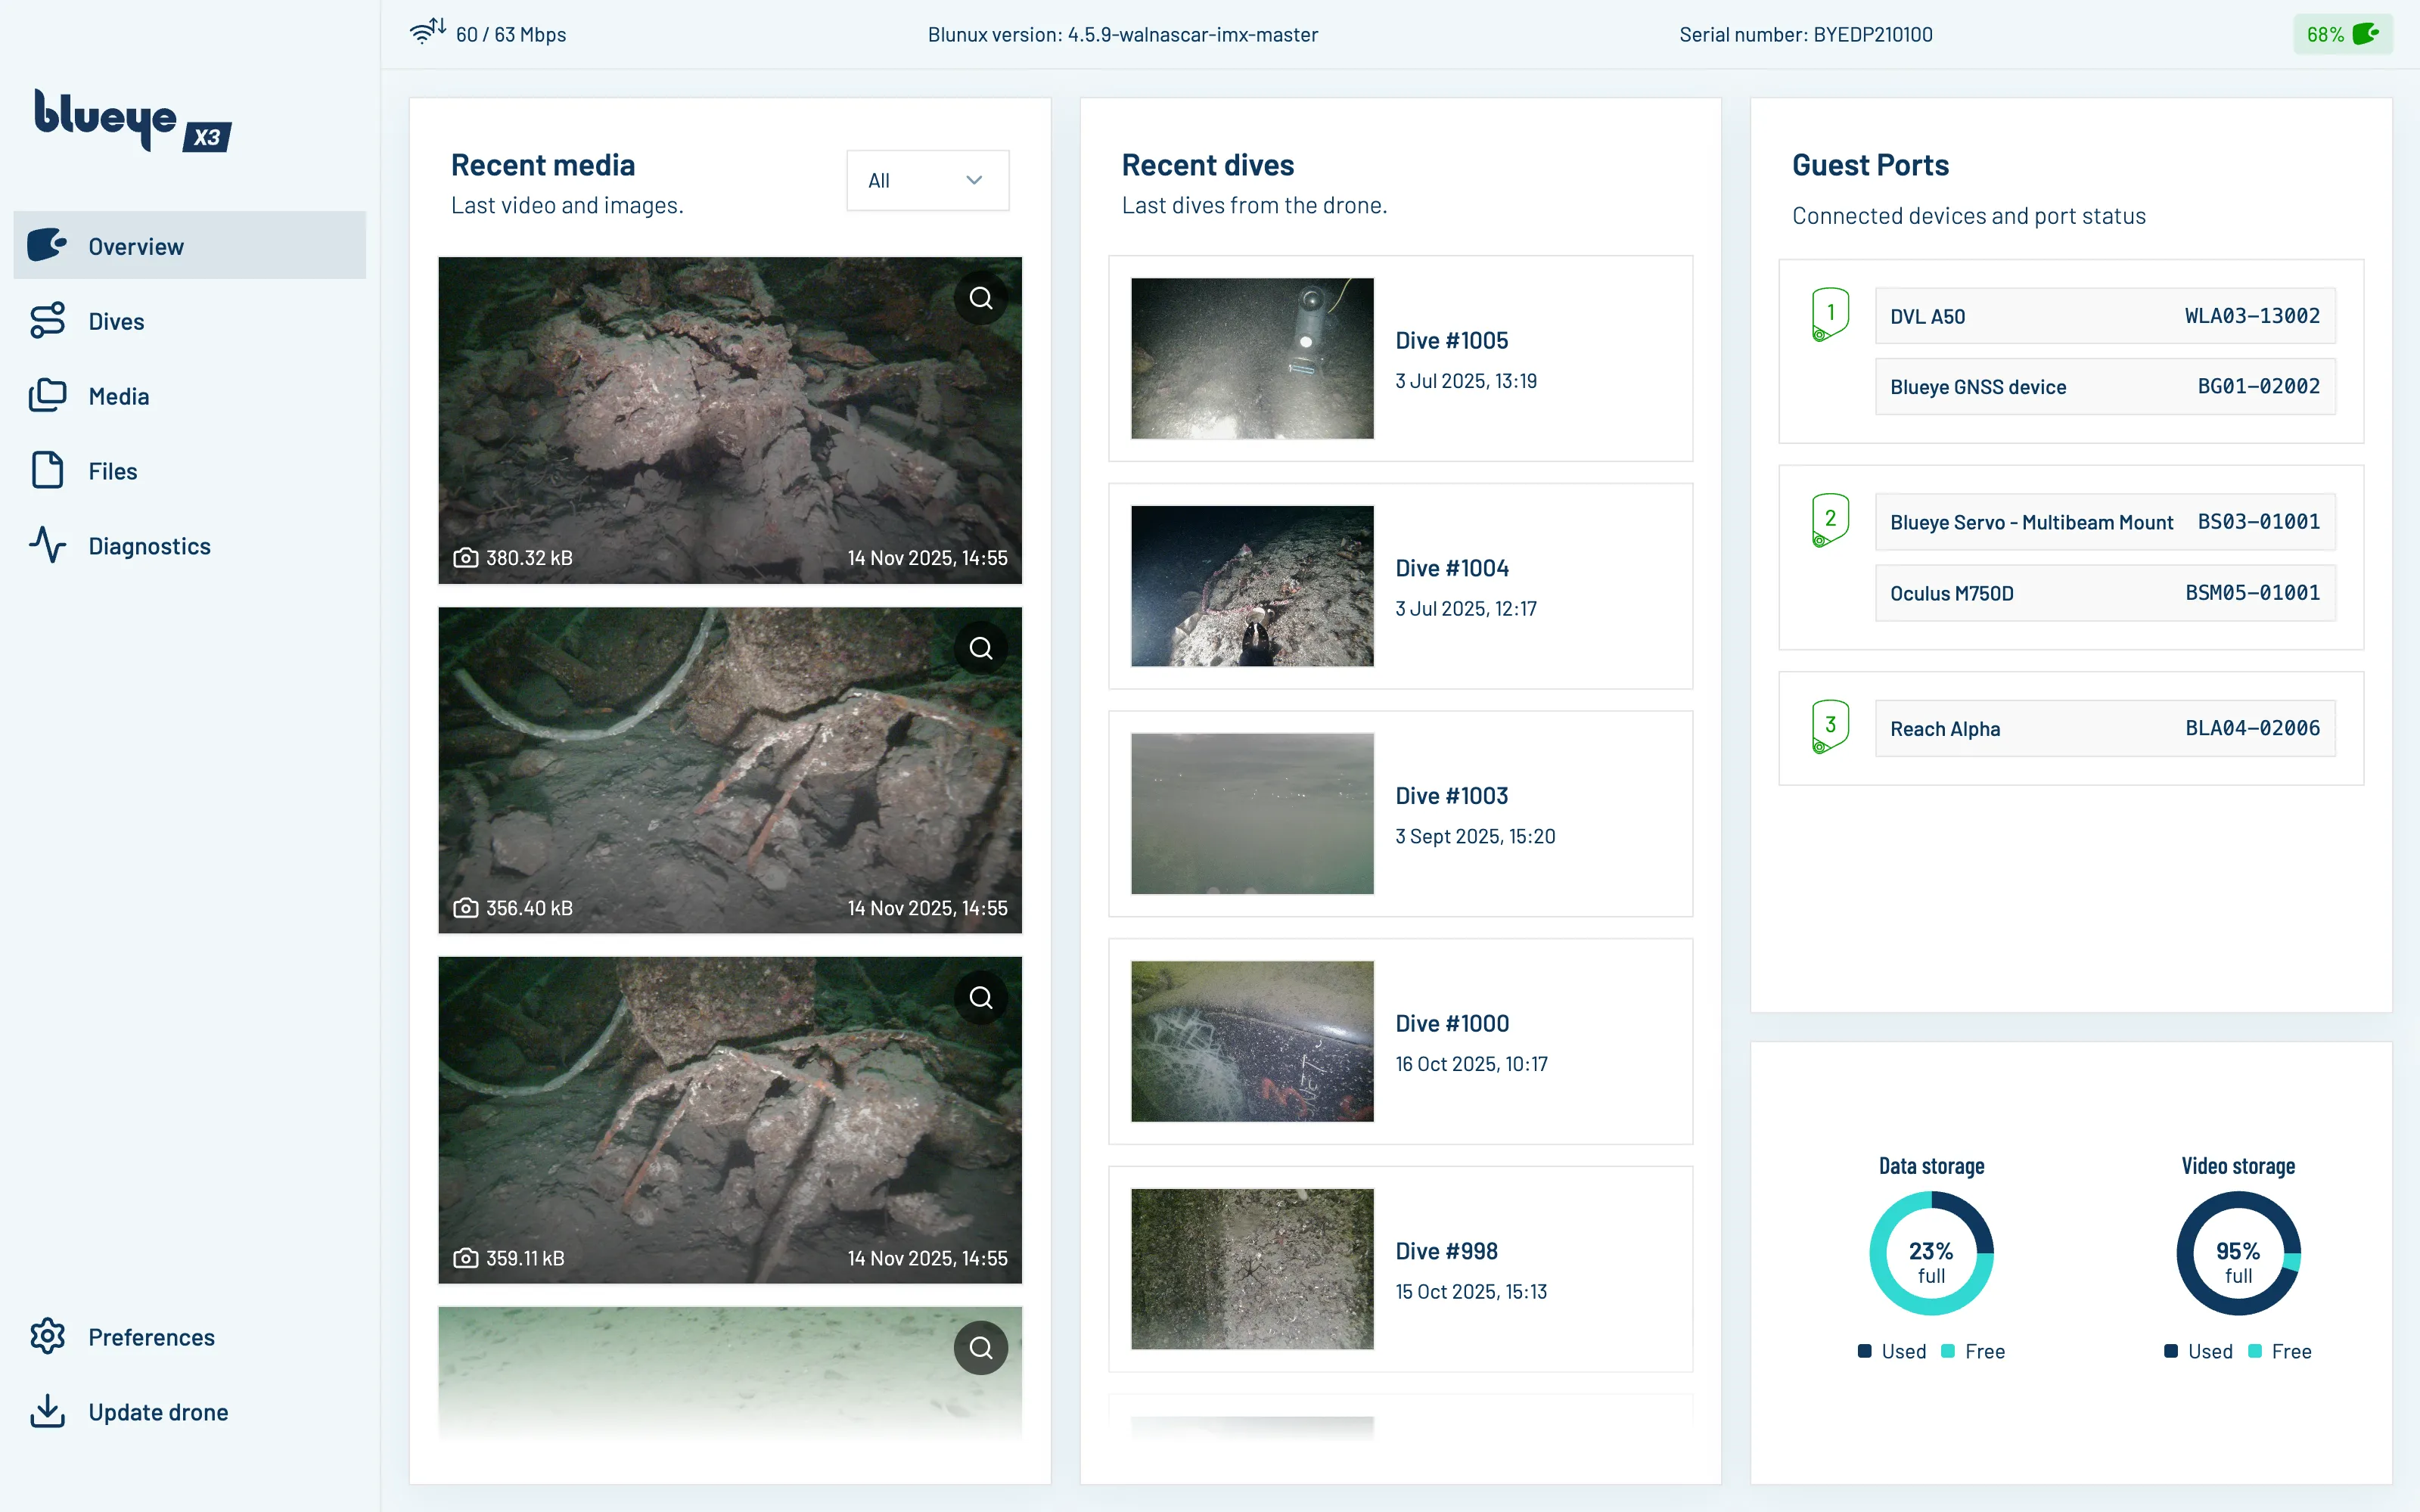Magnify the 356.40 kB image
Screen dimensions: 2420x1512
pos(981,648)
